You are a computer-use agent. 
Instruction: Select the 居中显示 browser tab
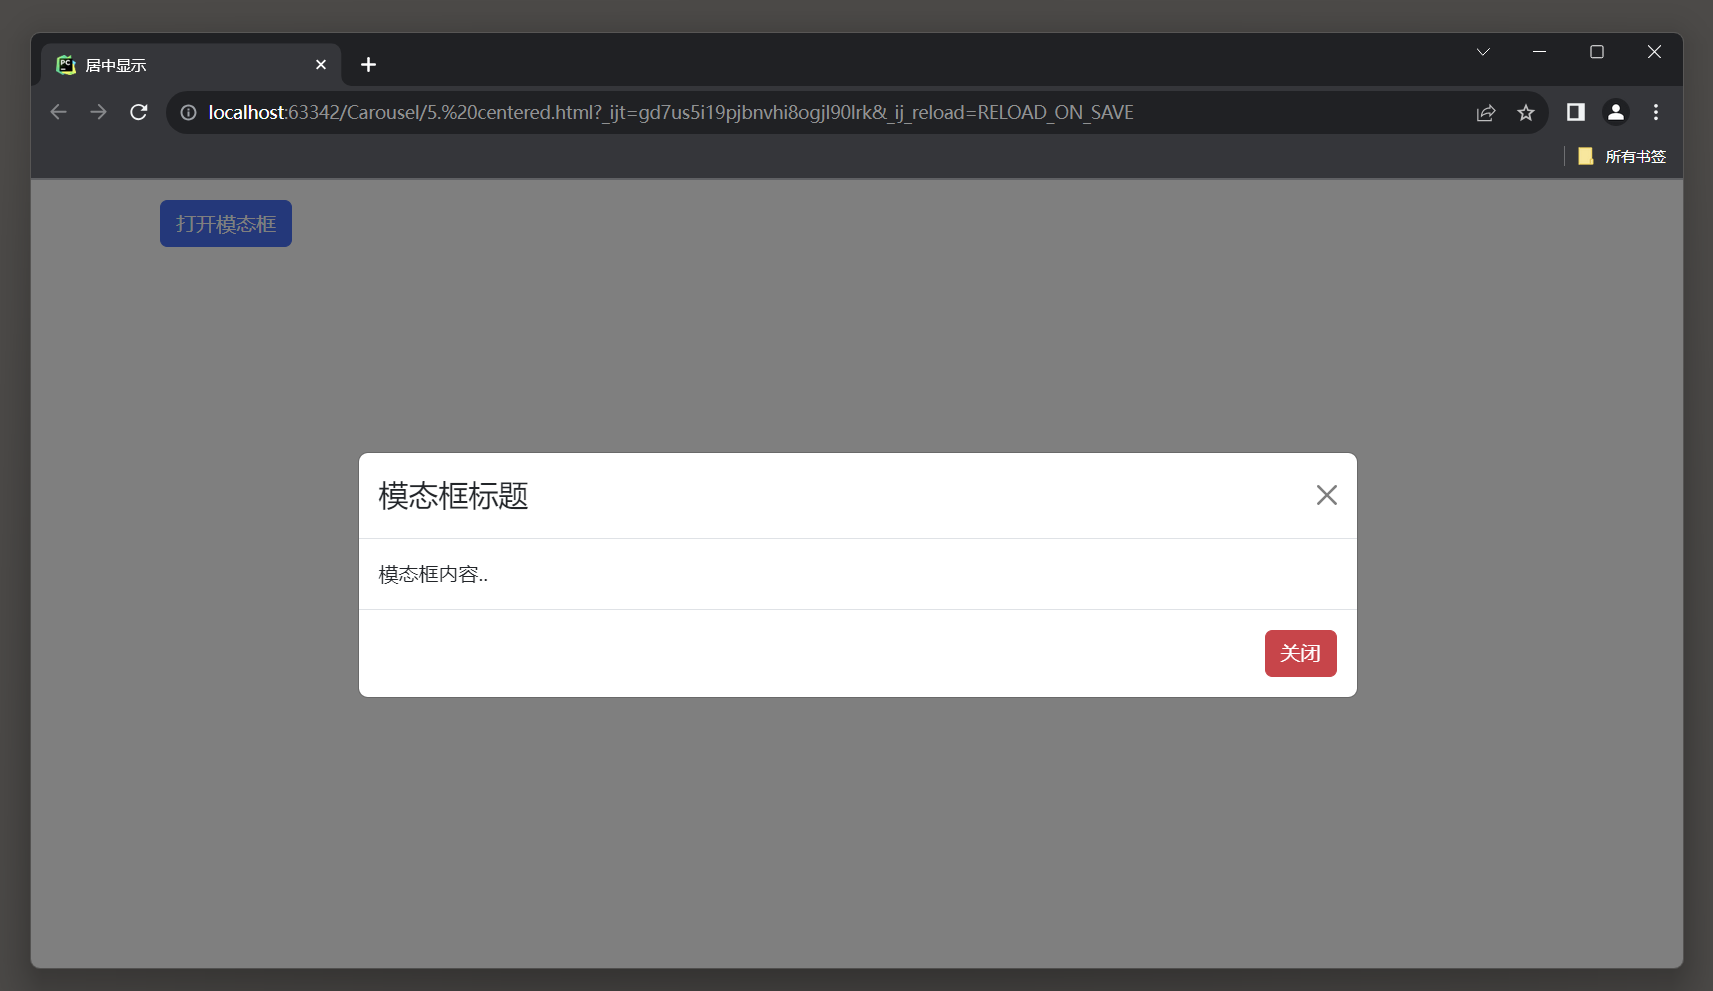(x=190, y=65)
